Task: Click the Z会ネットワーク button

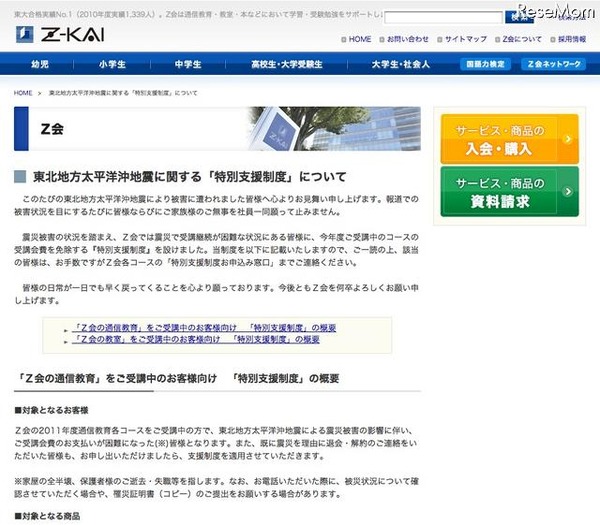Action: pos(554,64)
